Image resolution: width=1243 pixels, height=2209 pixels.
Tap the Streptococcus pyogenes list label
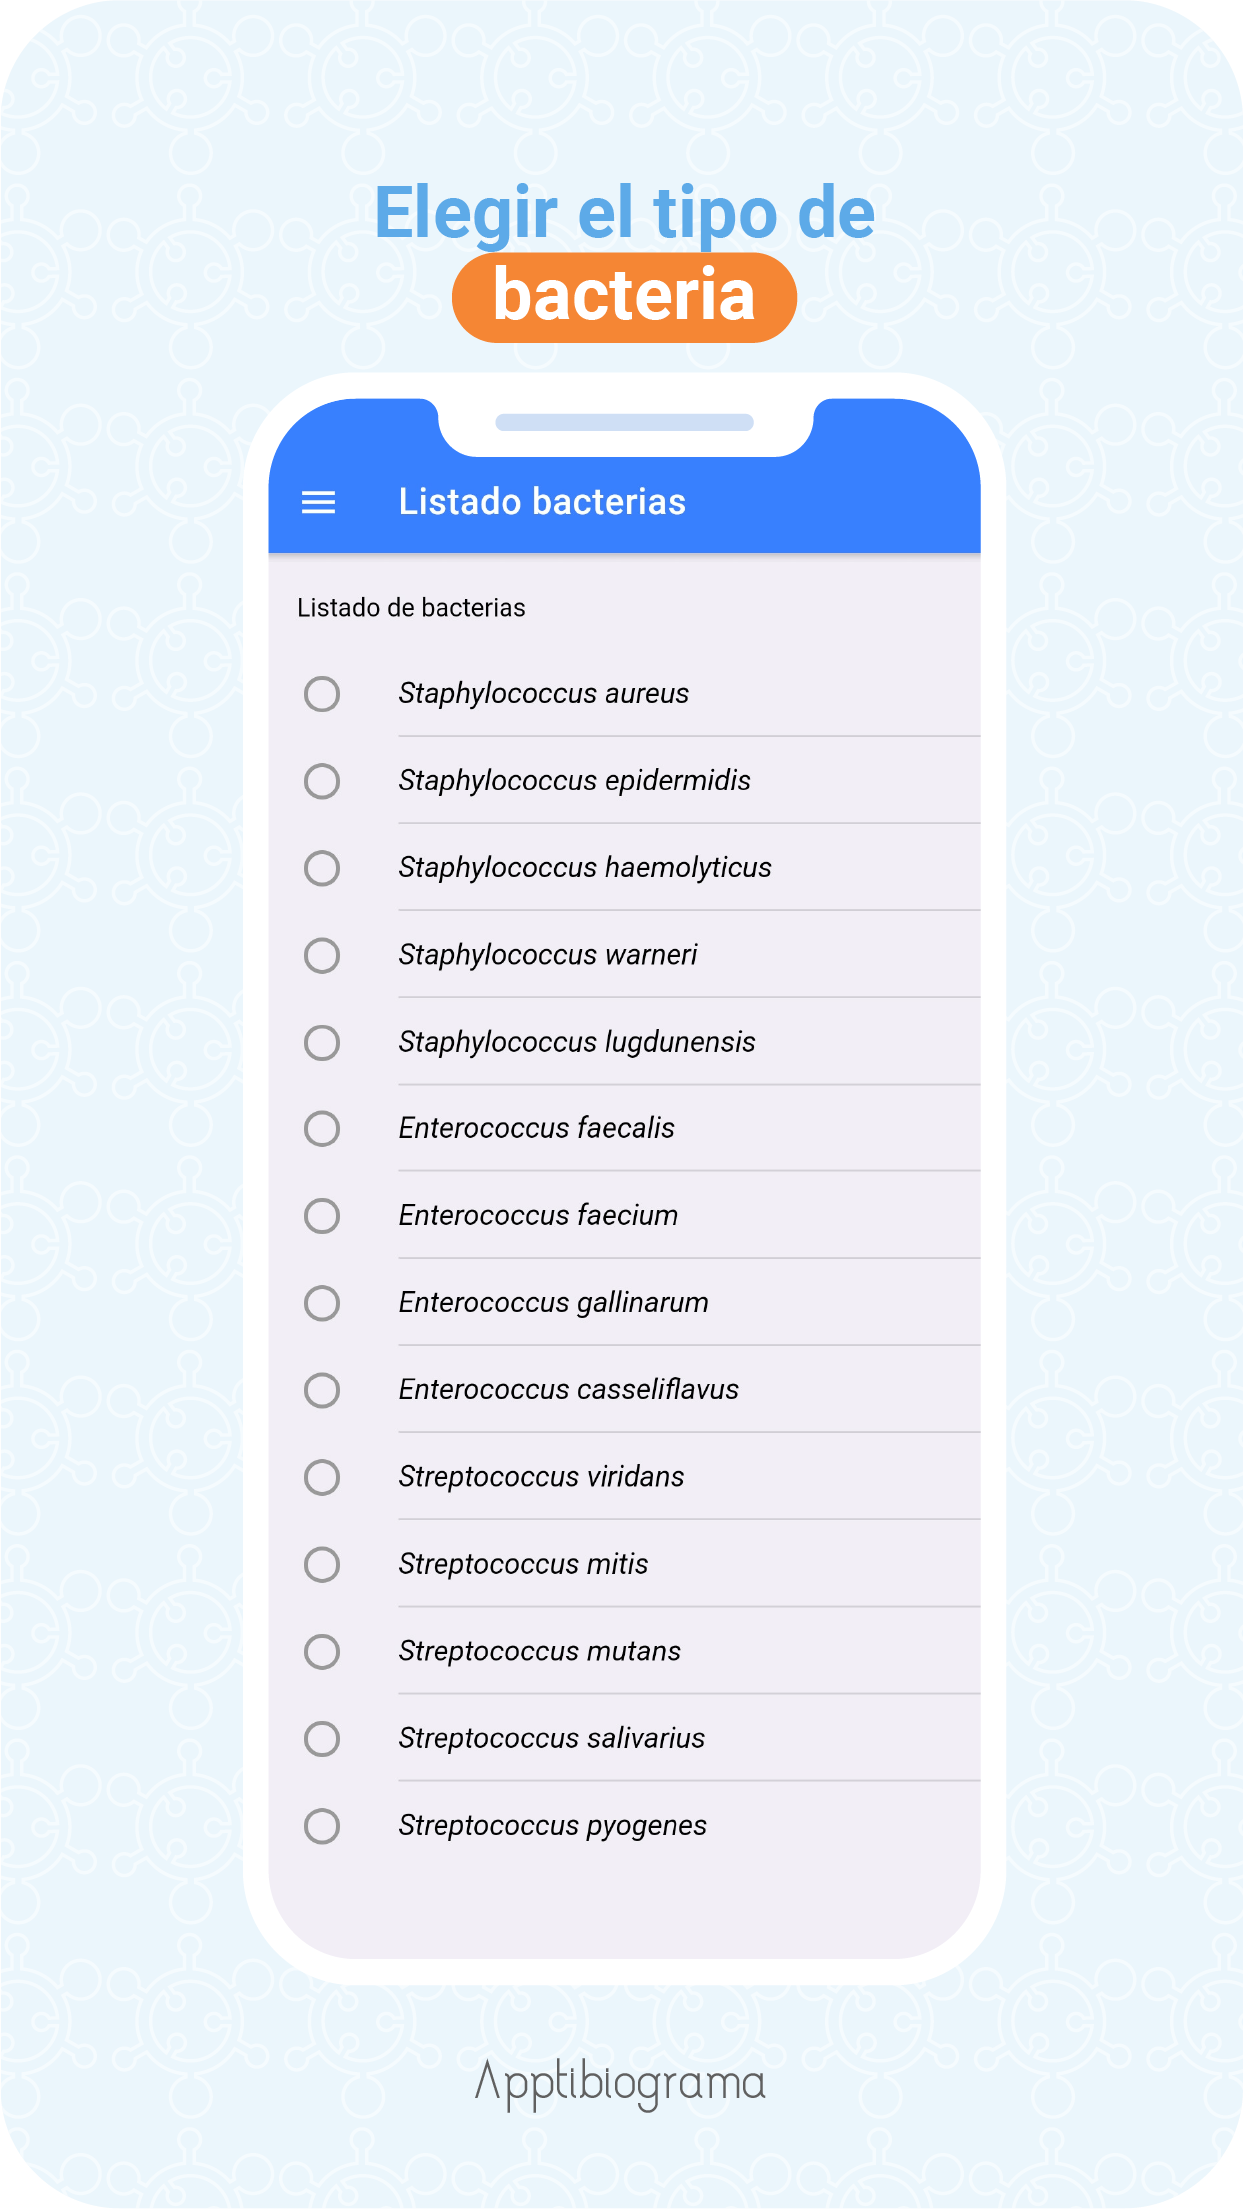(553, 1826)
